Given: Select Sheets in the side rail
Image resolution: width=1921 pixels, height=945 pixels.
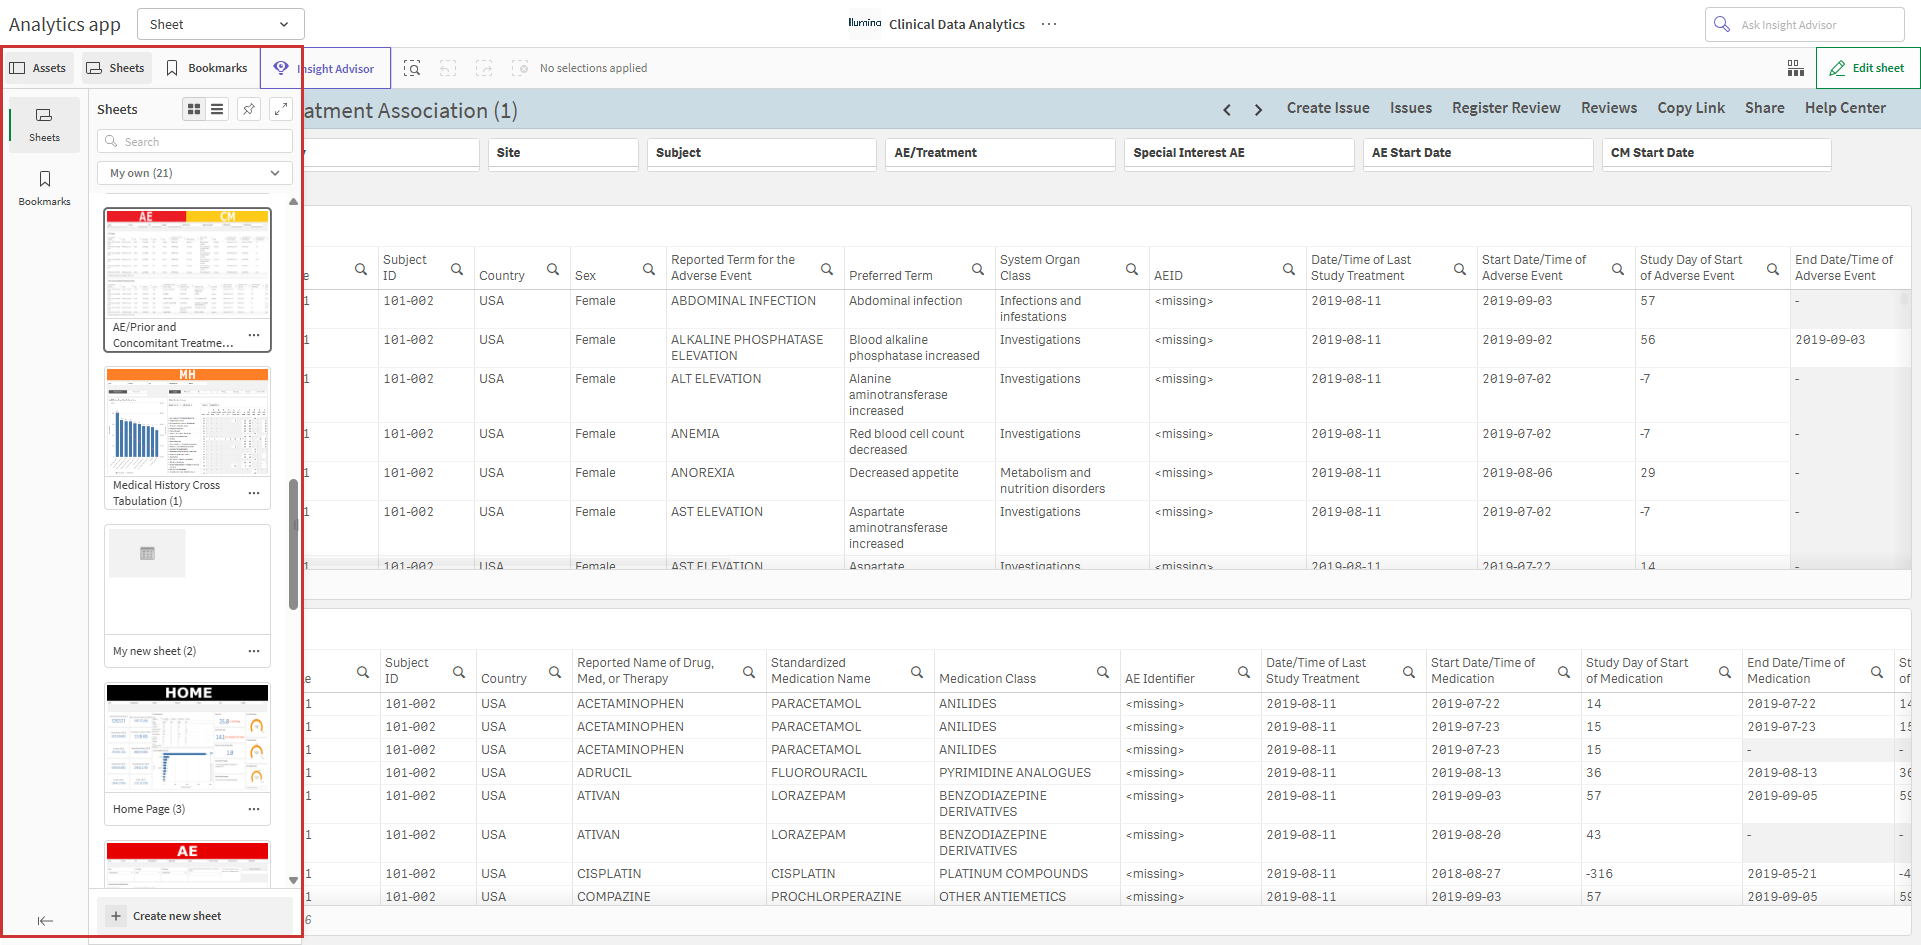Looking at the screenshot, I should click(44, 124).
